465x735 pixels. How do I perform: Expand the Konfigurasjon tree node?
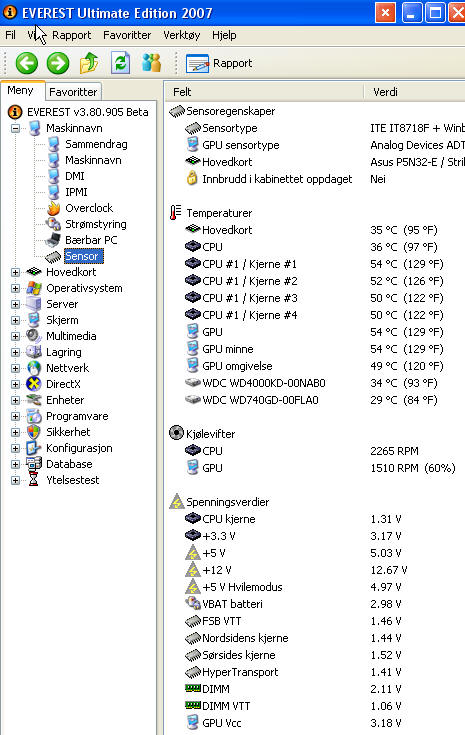point(15,448)
